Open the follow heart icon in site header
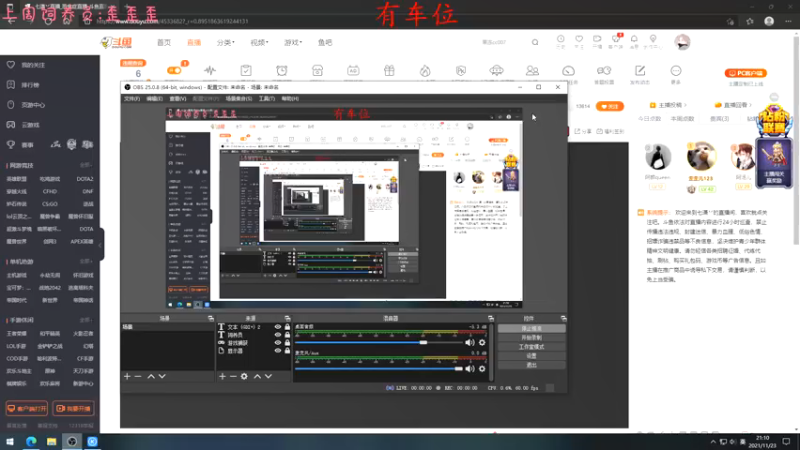 pos(579,39)
